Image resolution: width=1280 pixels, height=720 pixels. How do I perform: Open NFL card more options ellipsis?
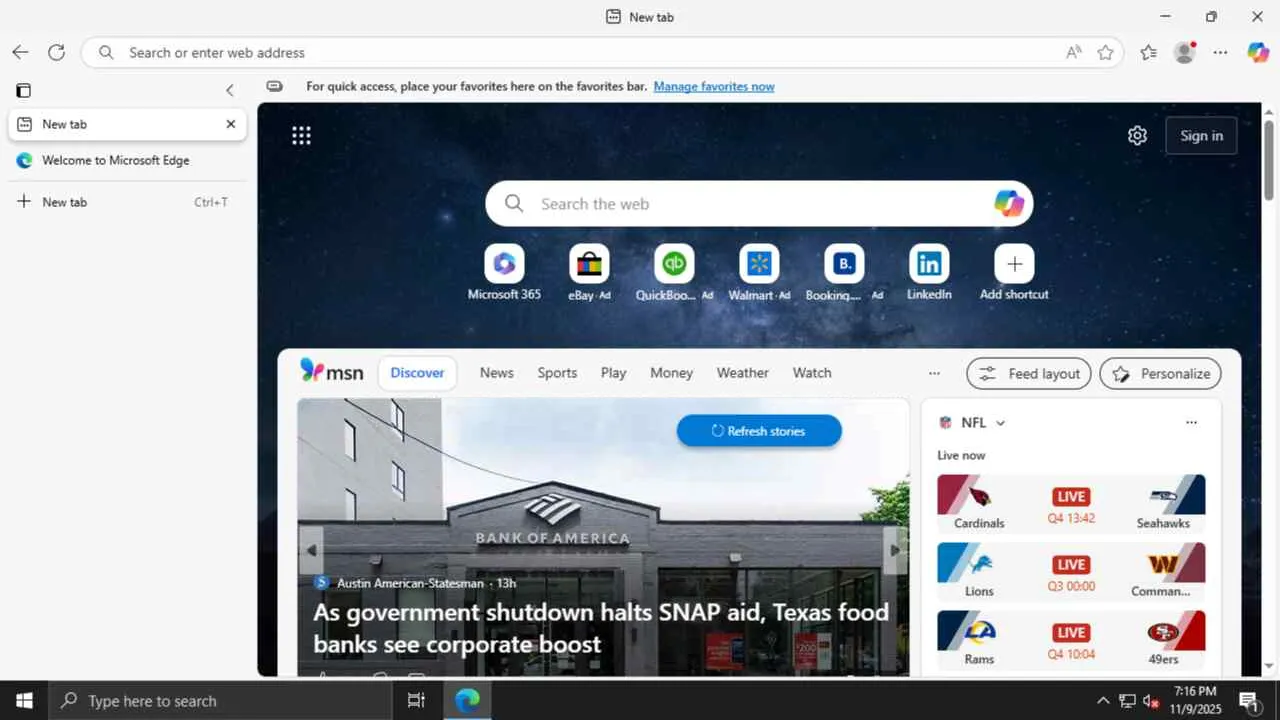tap(1191, 423)
